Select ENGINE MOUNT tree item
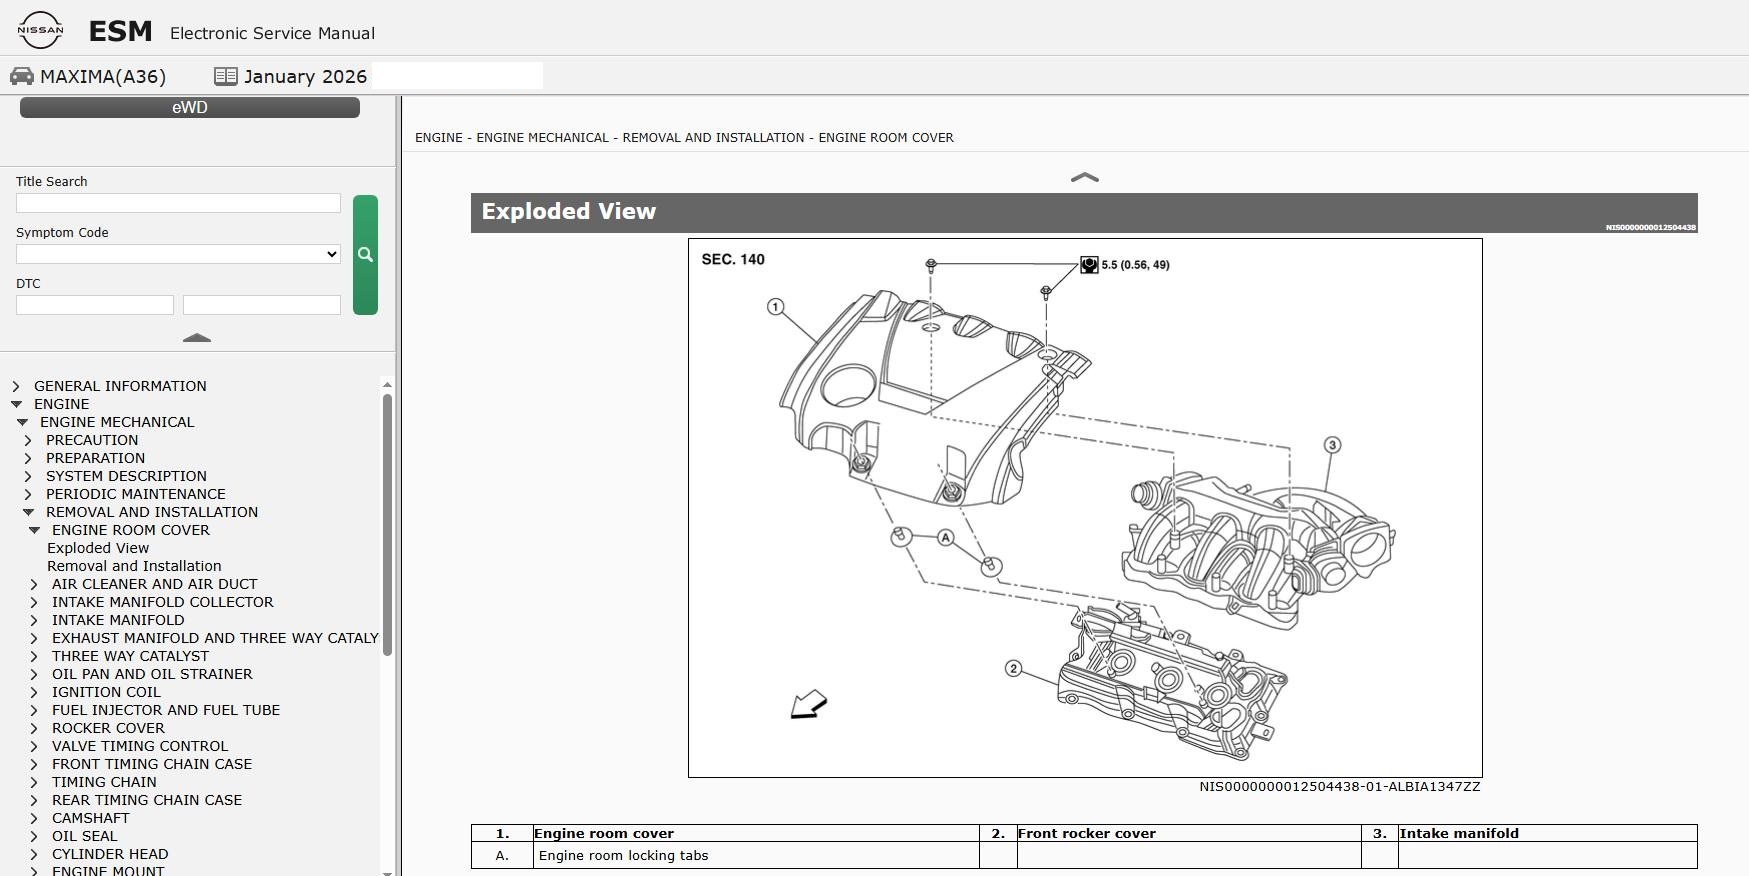This screenshot has height=876, width=1749. 108,870
